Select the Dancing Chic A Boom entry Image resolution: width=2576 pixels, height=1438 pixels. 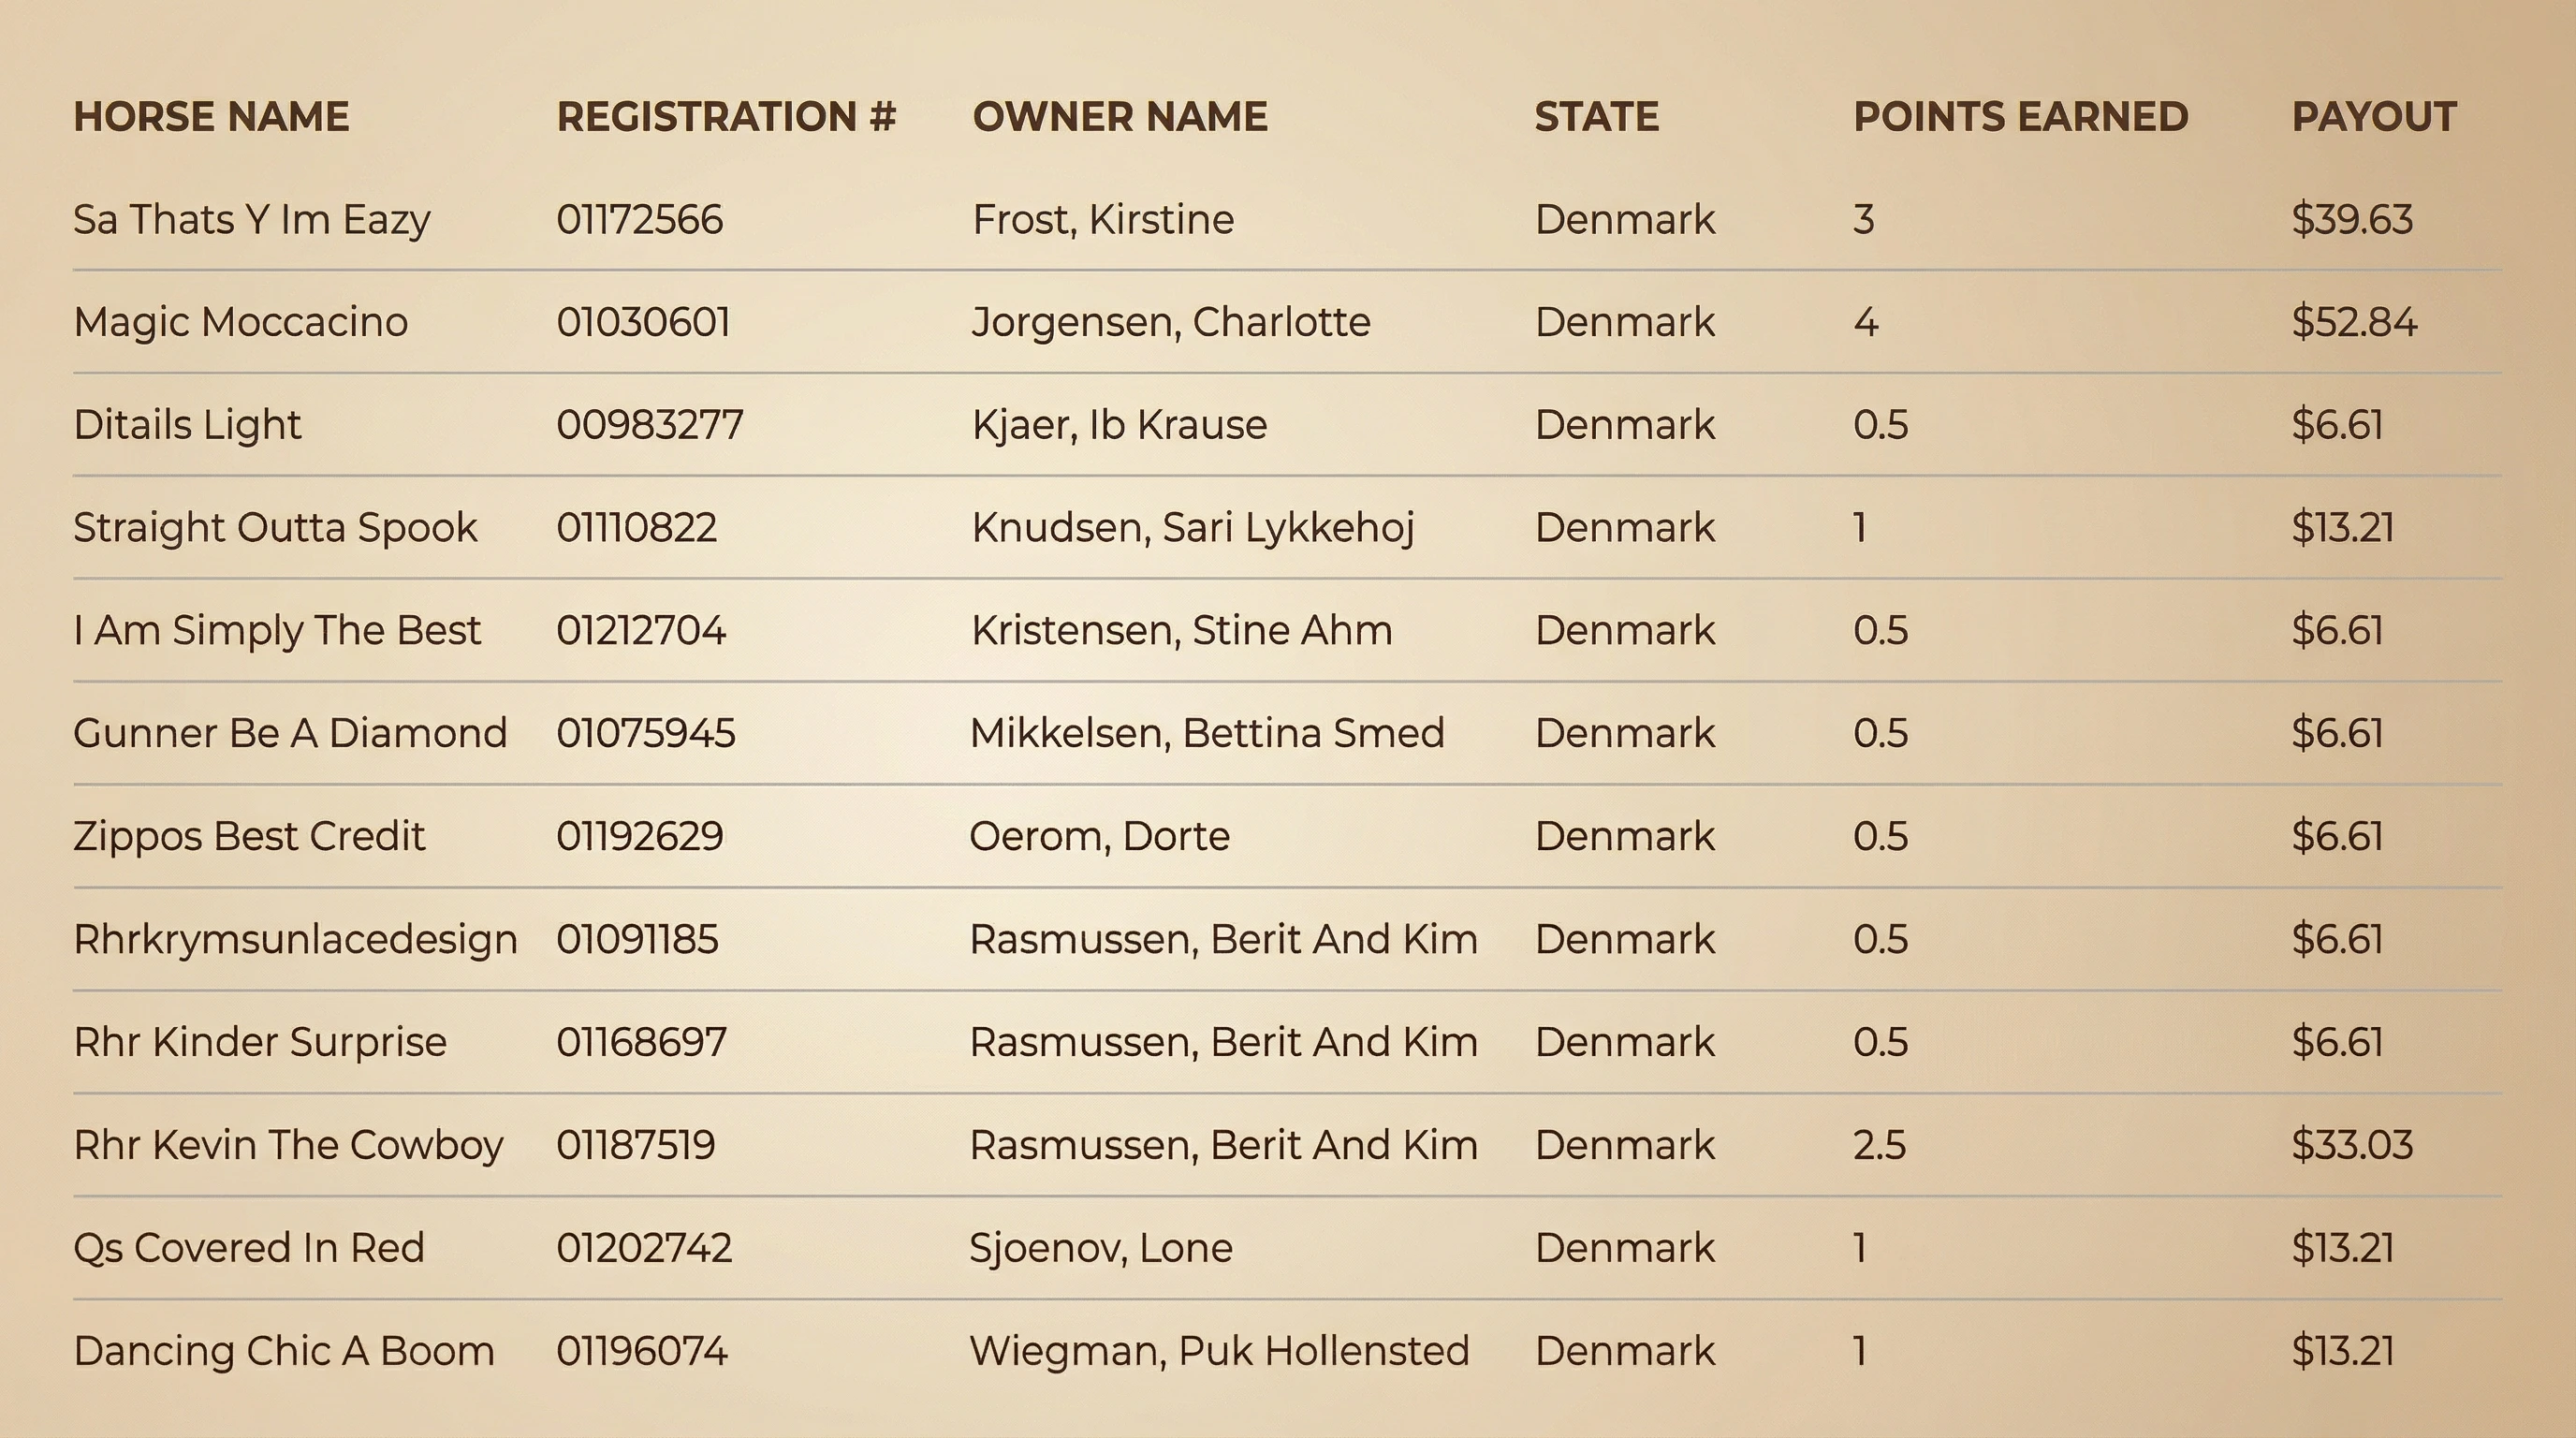tap(284, 1351)
